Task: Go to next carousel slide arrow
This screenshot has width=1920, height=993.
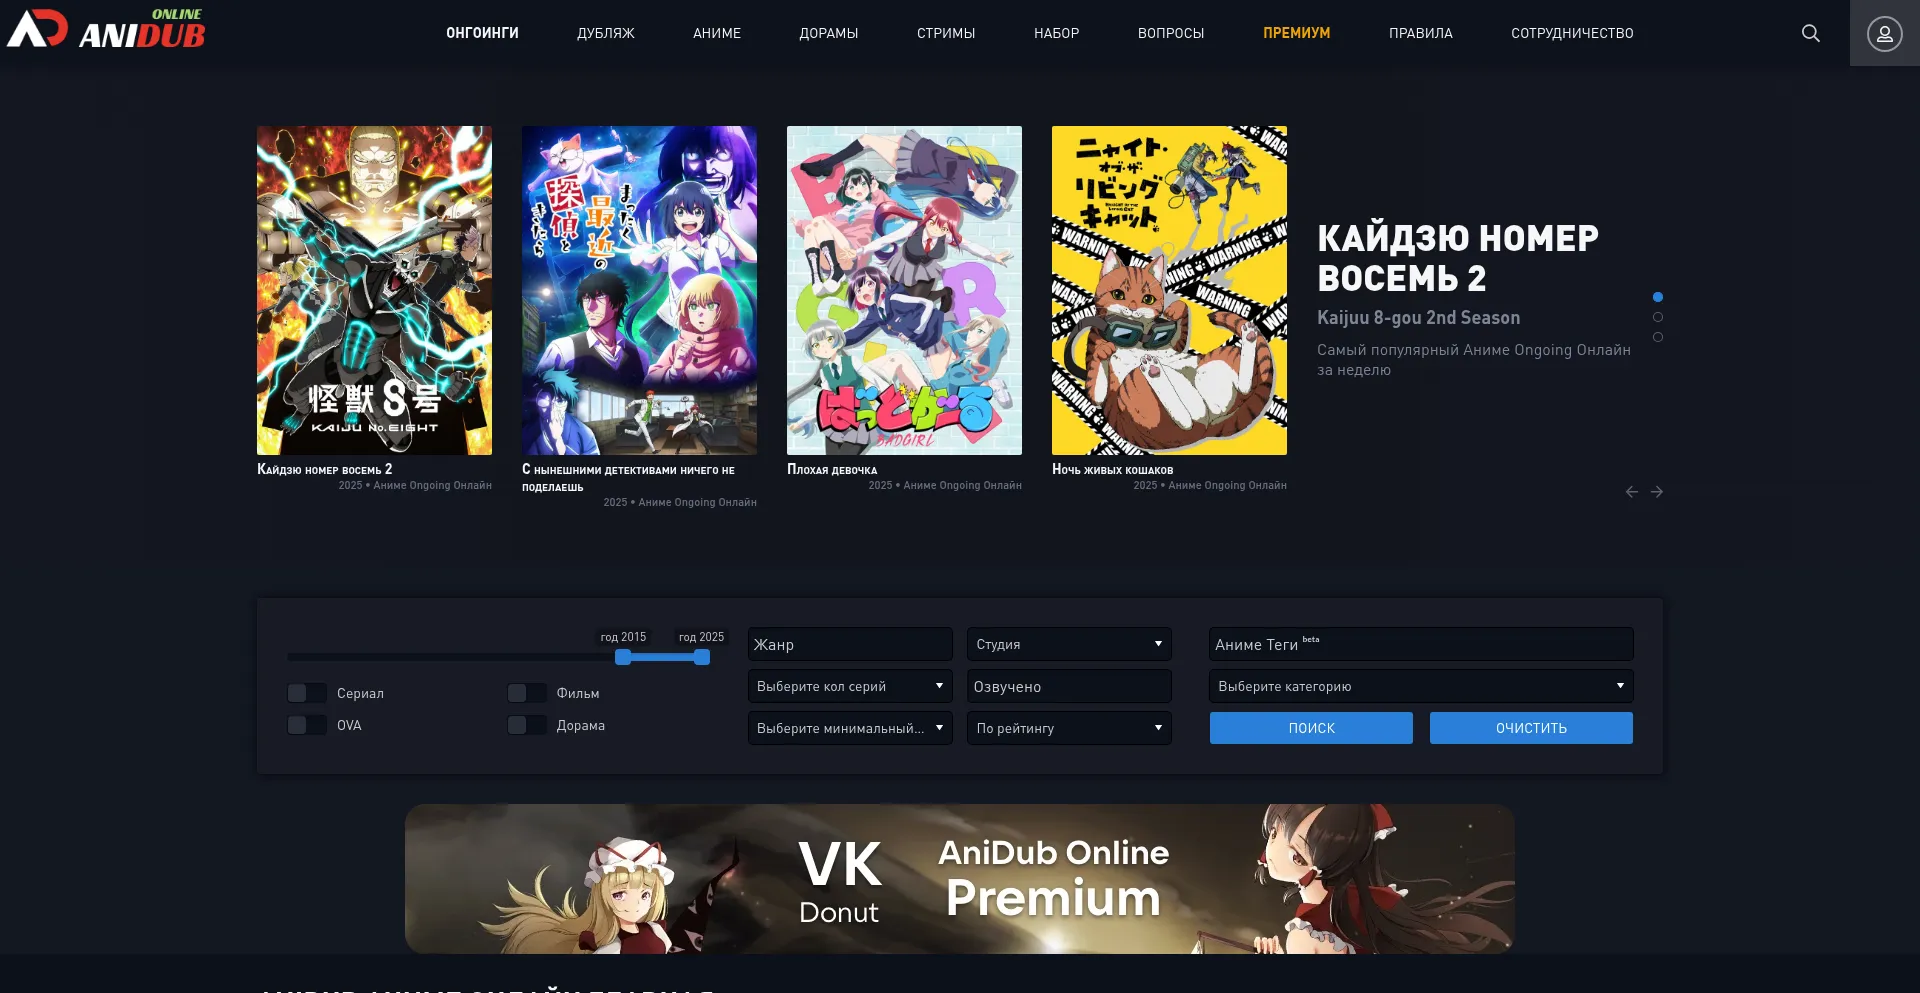Action: (x=1657, y=492)
